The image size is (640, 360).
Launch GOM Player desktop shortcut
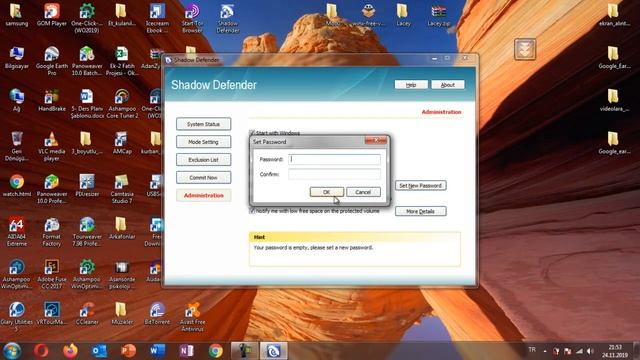coord(51,15)
